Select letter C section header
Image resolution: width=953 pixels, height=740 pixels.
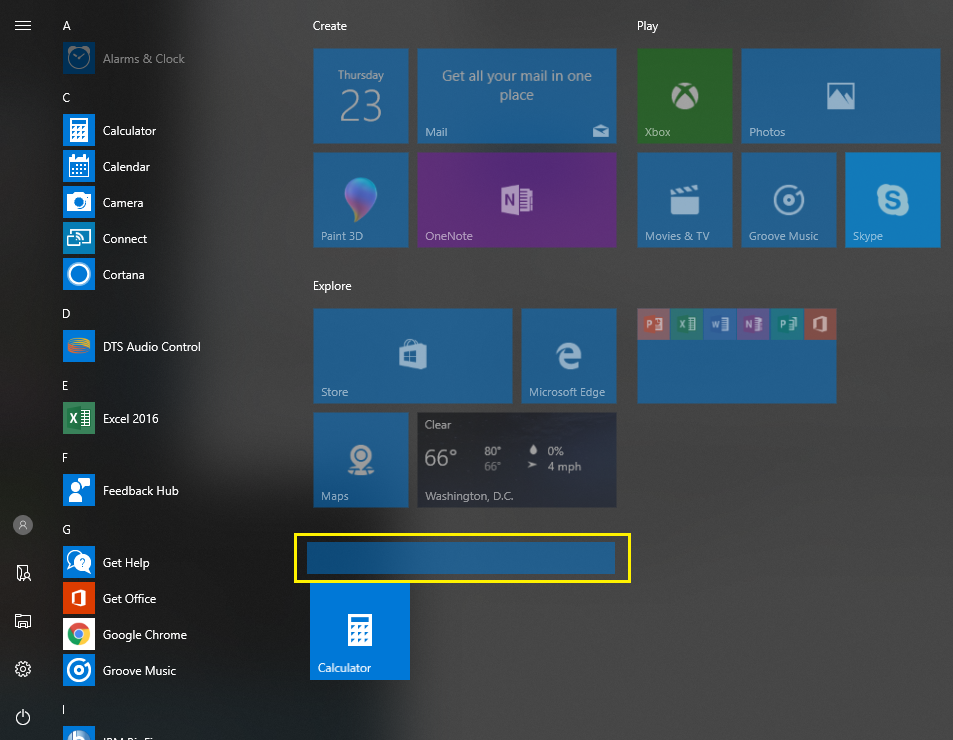pos(66,98)
